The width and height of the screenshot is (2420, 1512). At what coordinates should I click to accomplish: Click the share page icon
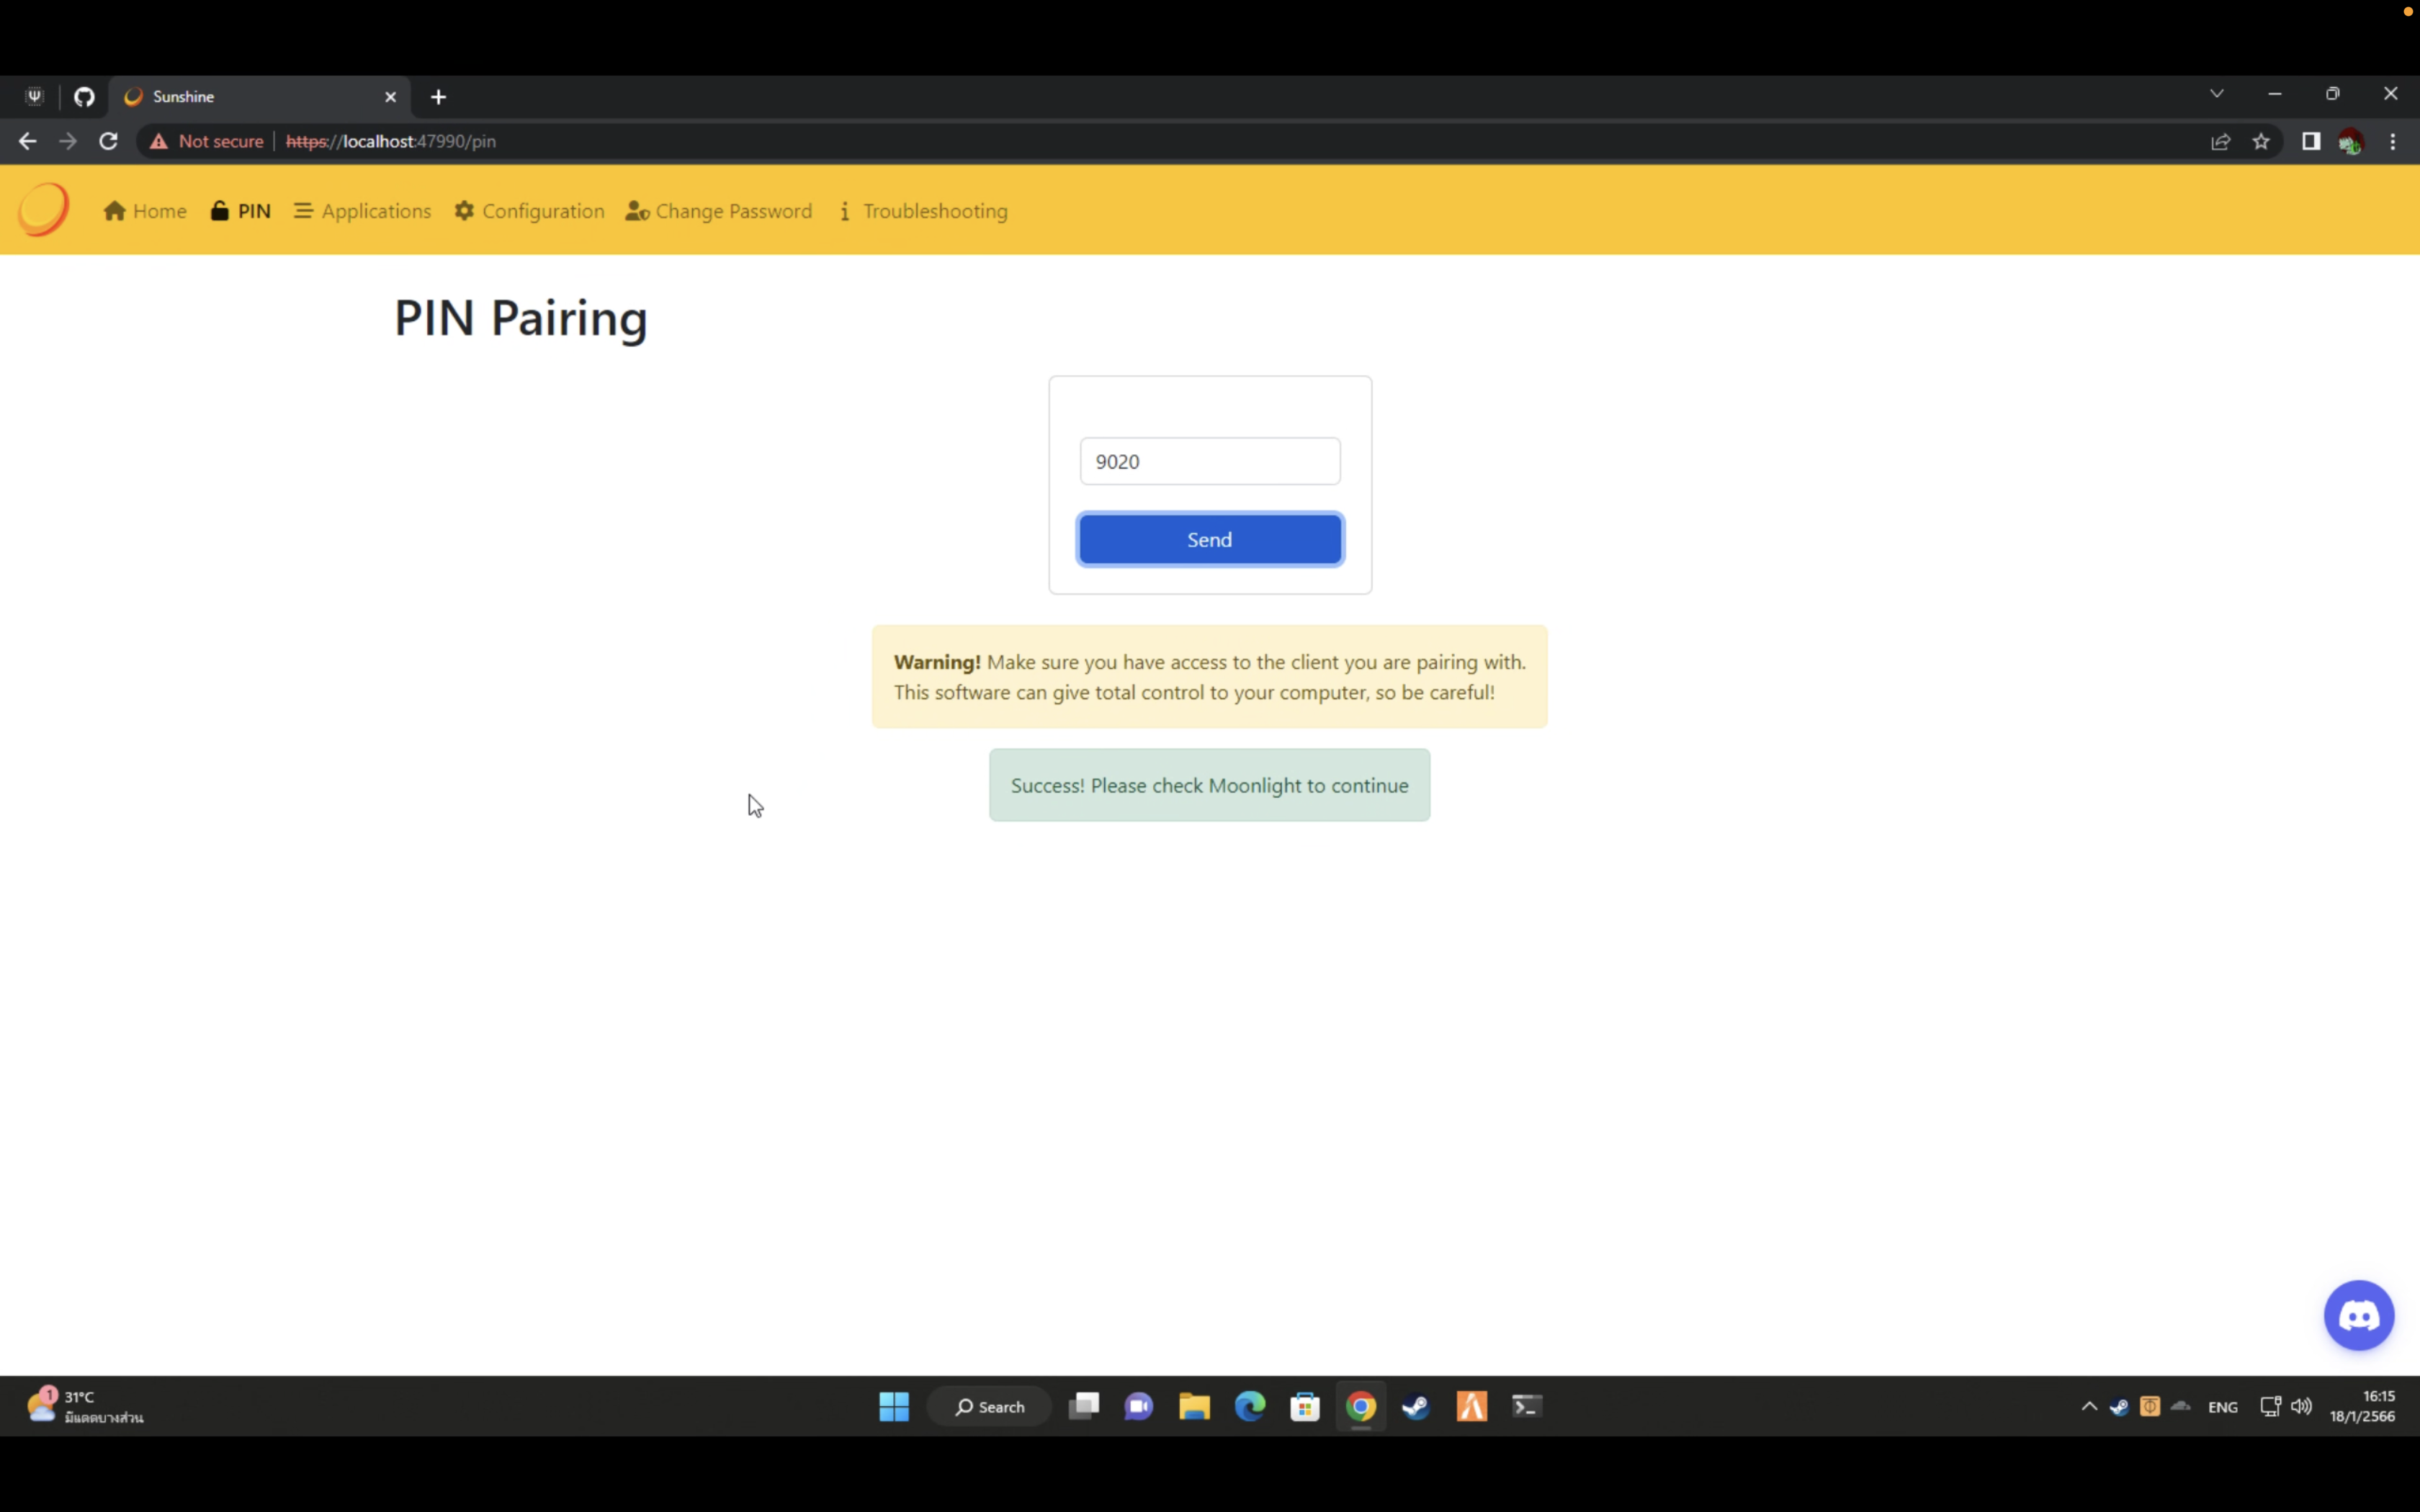pos(2220,141)
